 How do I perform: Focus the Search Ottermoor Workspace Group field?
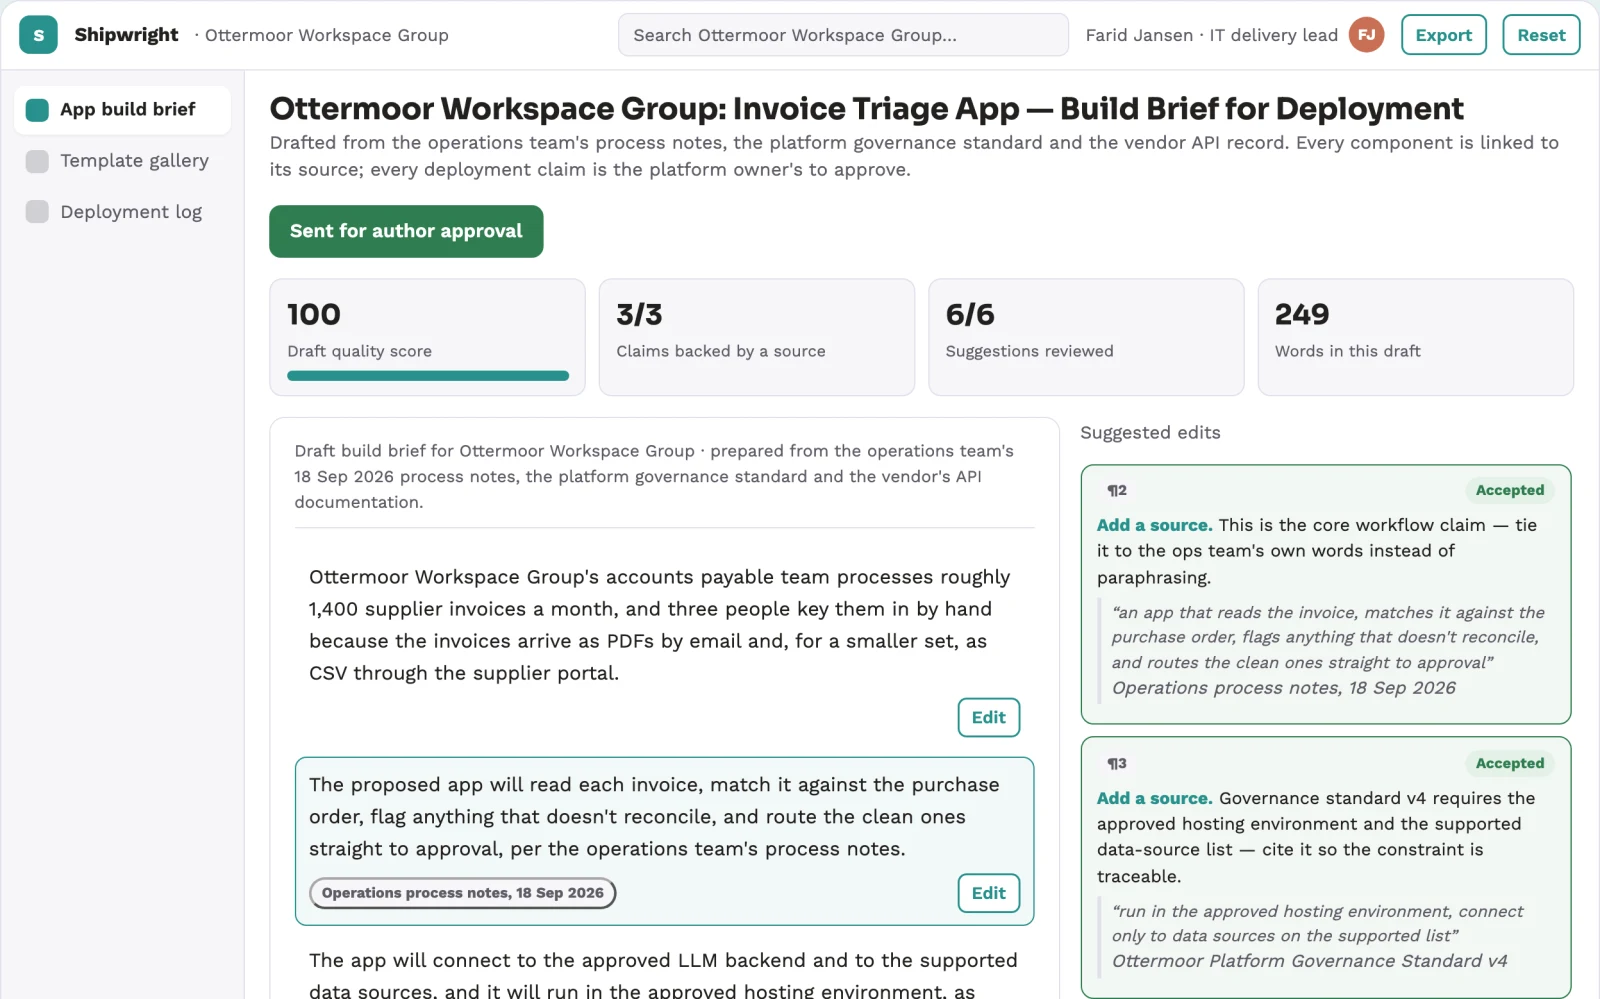click(843, 35)
